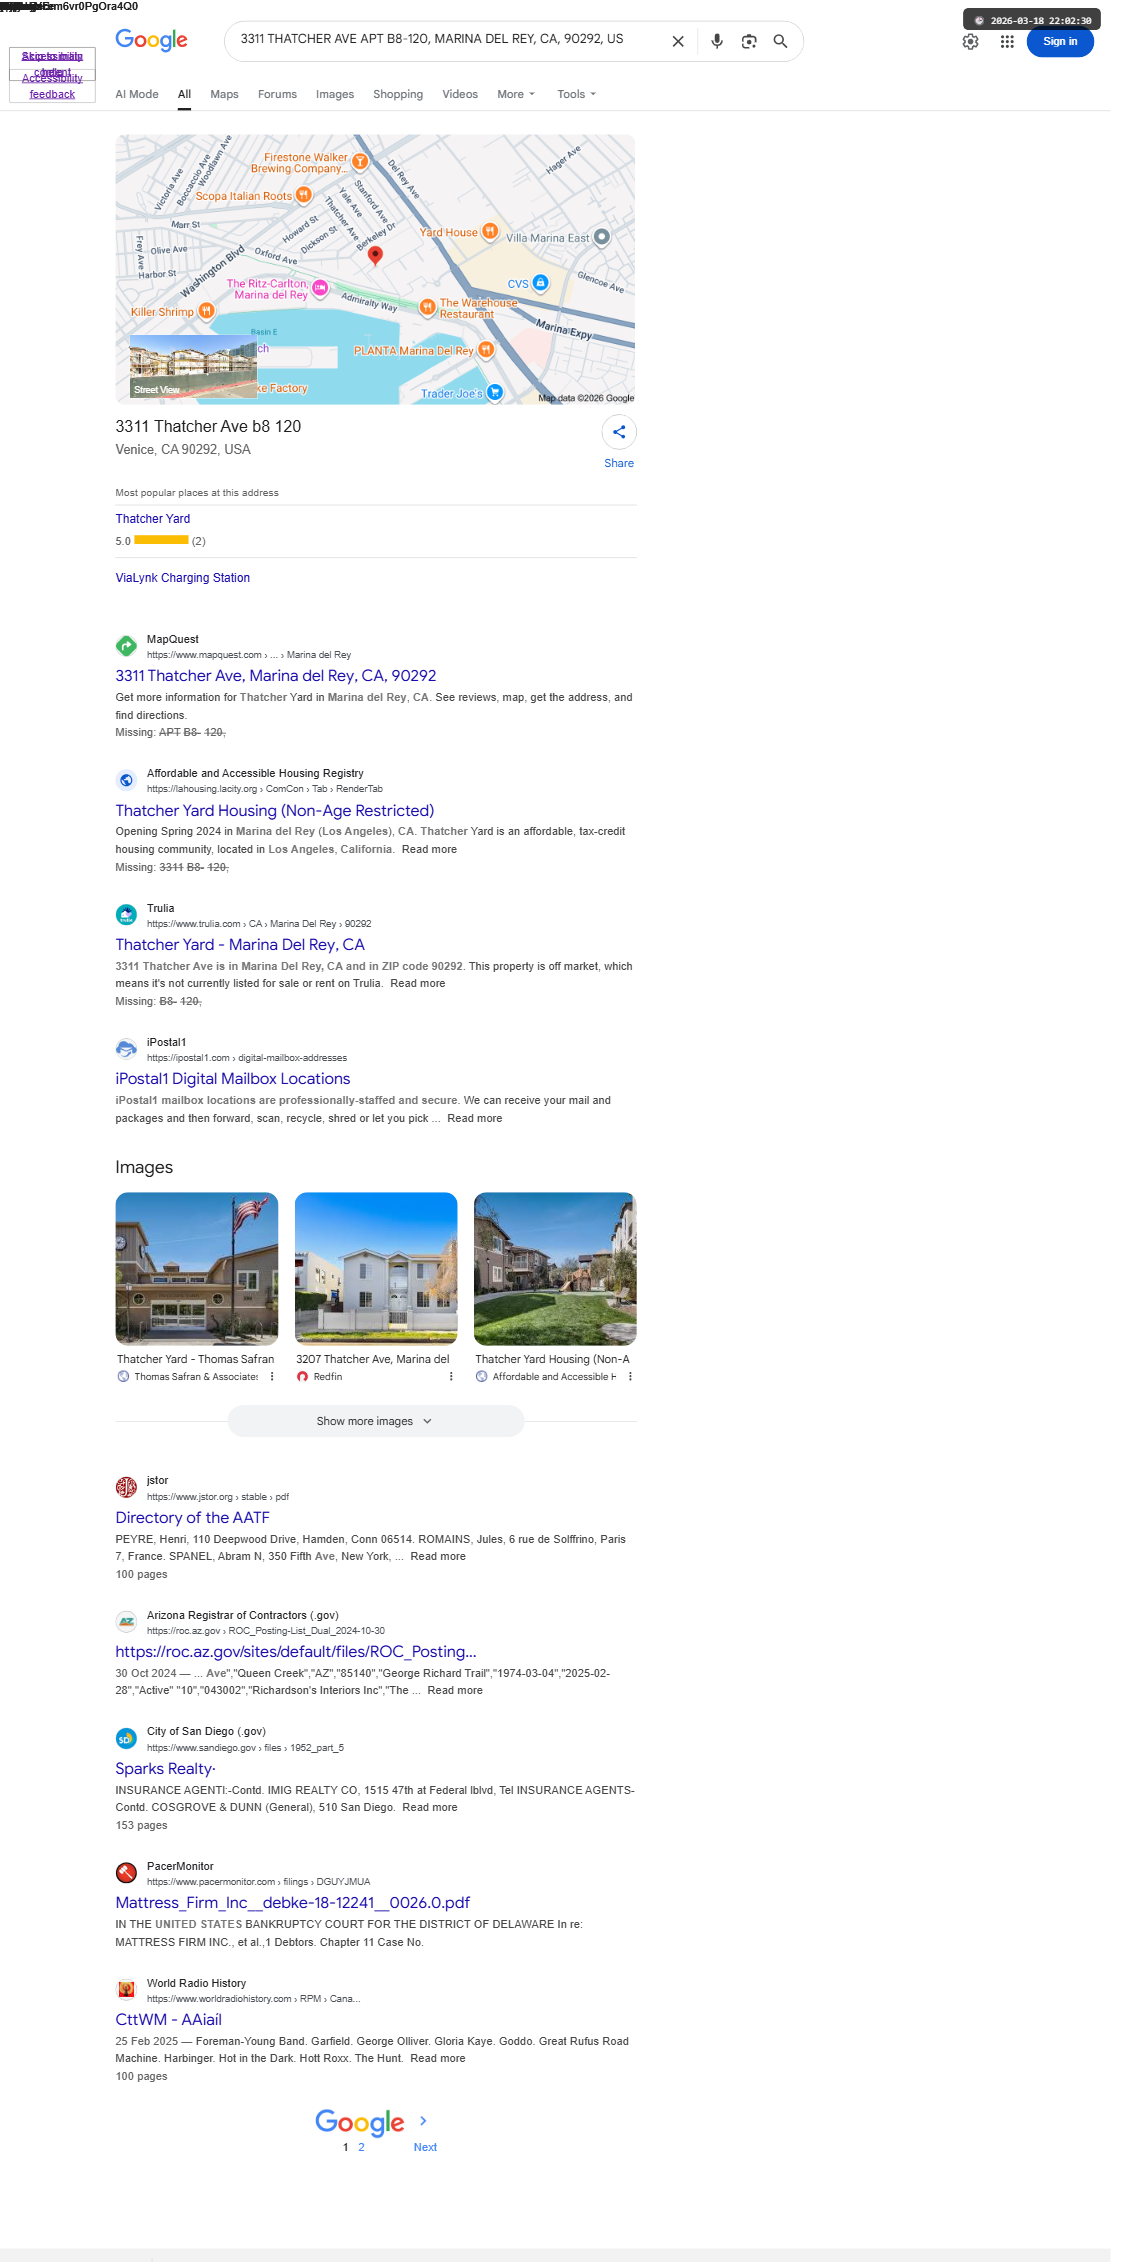Read more on Affordable Housing Registry snippet
1124x2262 pixels.
pos(429,849)
